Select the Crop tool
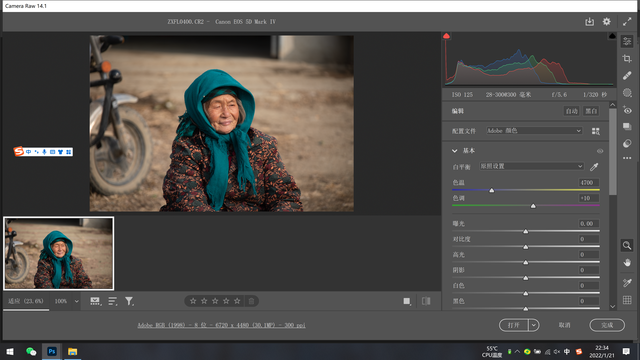 (x=627, y=59)
